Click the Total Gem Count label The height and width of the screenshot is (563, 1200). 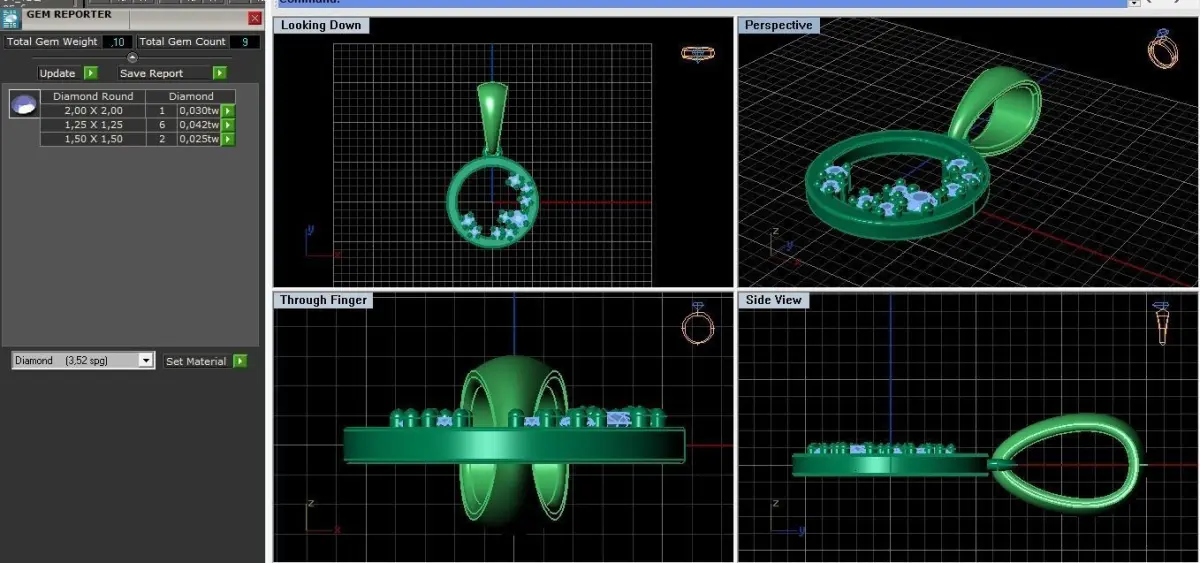point(182,42)
